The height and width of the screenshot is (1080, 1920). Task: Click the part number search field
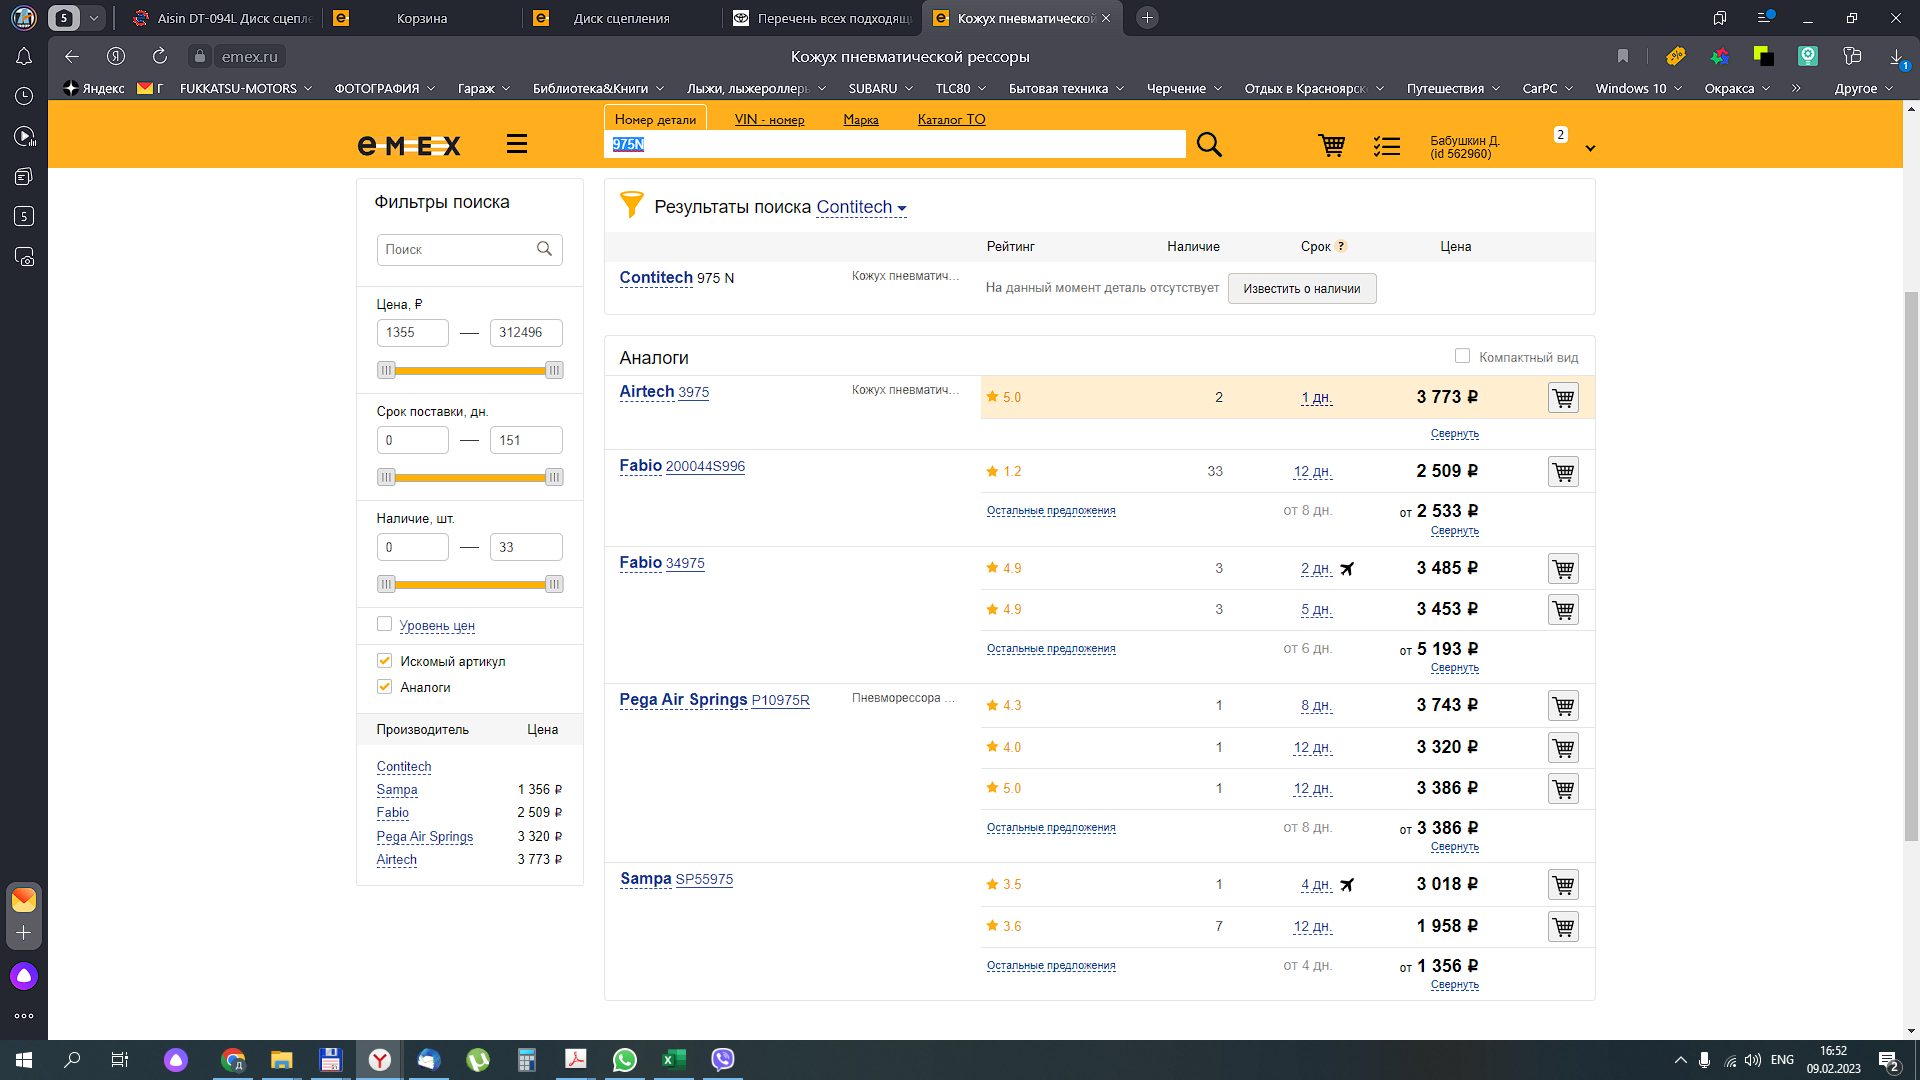(x=894, y=144)
